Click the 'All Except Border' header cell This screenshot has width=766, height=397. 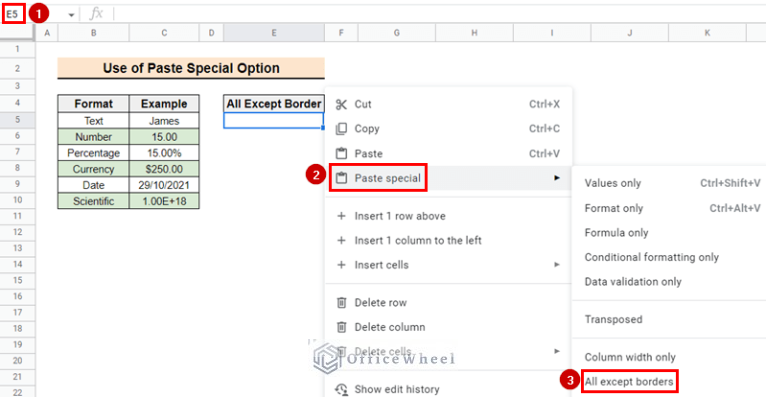pyautogui.click(x=274, y=104)
